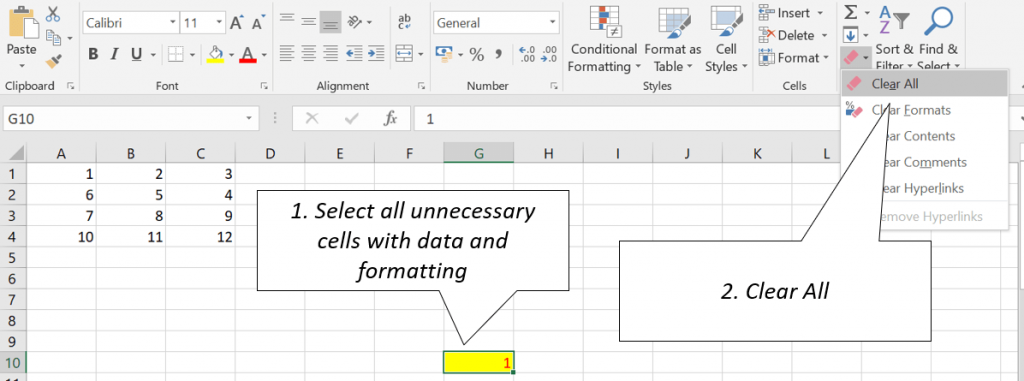This screenshot has height=381, width=1024.
Task: Open the Font Color dropdown arrow
Action: (264, 55)
